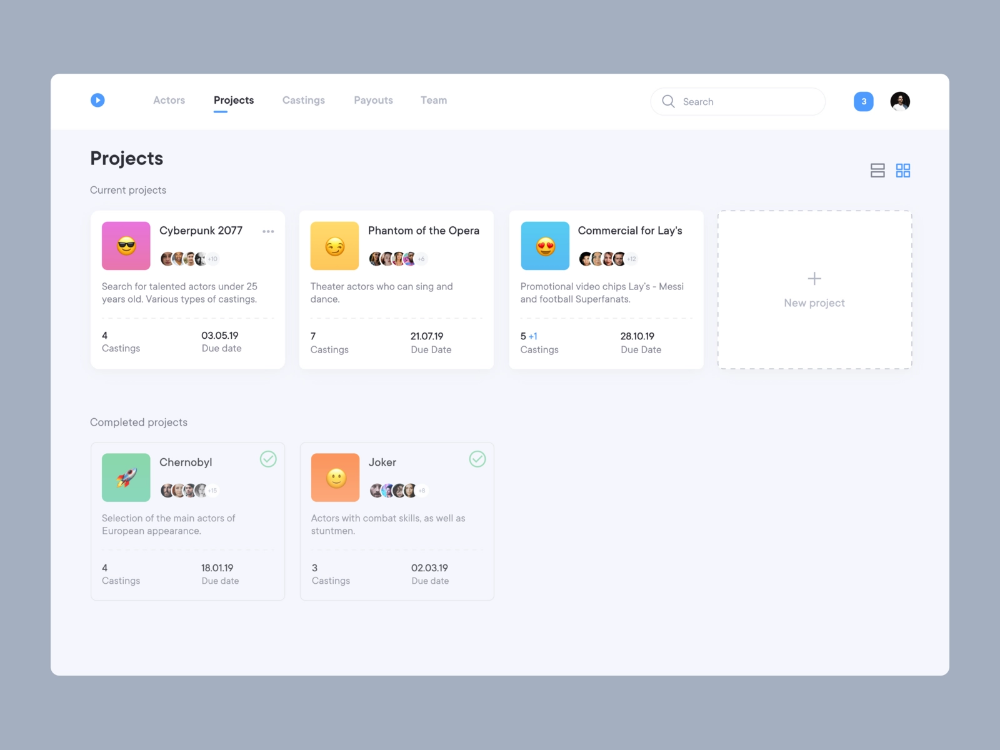Open the notifications badge showing 3
Image resolution: width=1000 pixels, height=750 pixels.
point(863,101)
